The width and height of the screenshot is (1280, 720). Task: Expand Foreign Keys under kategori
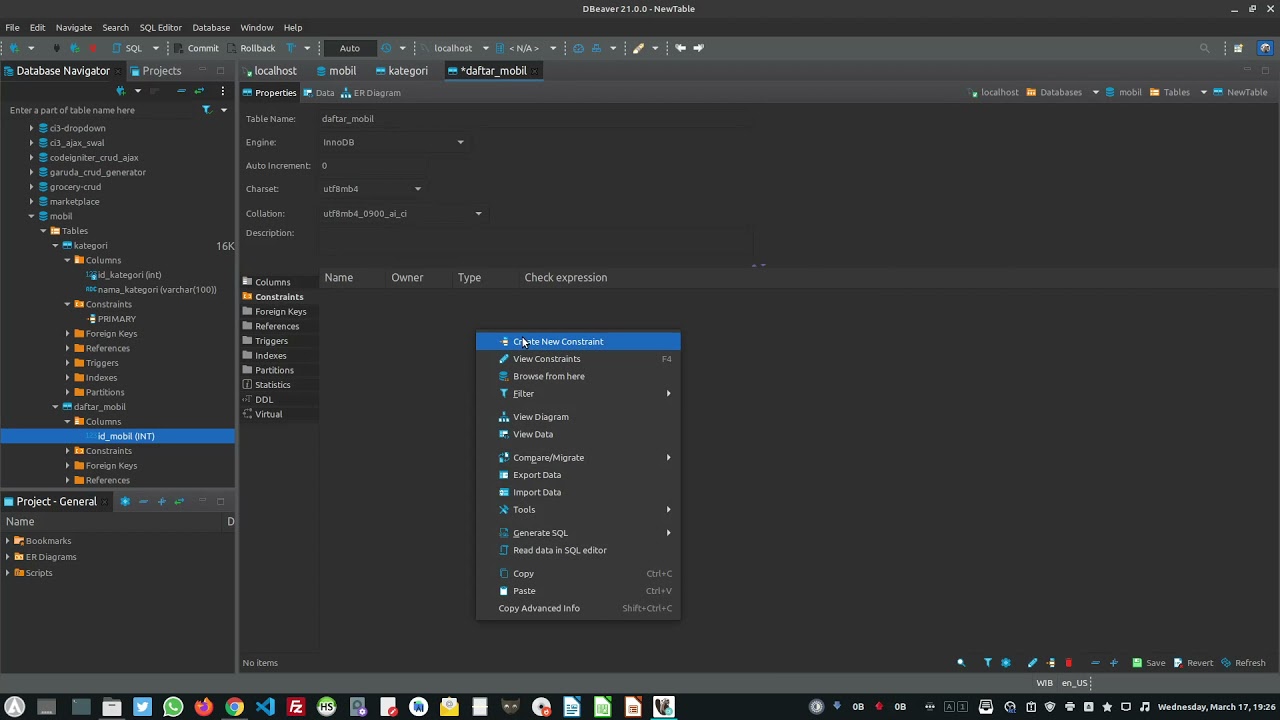point(67,334)
